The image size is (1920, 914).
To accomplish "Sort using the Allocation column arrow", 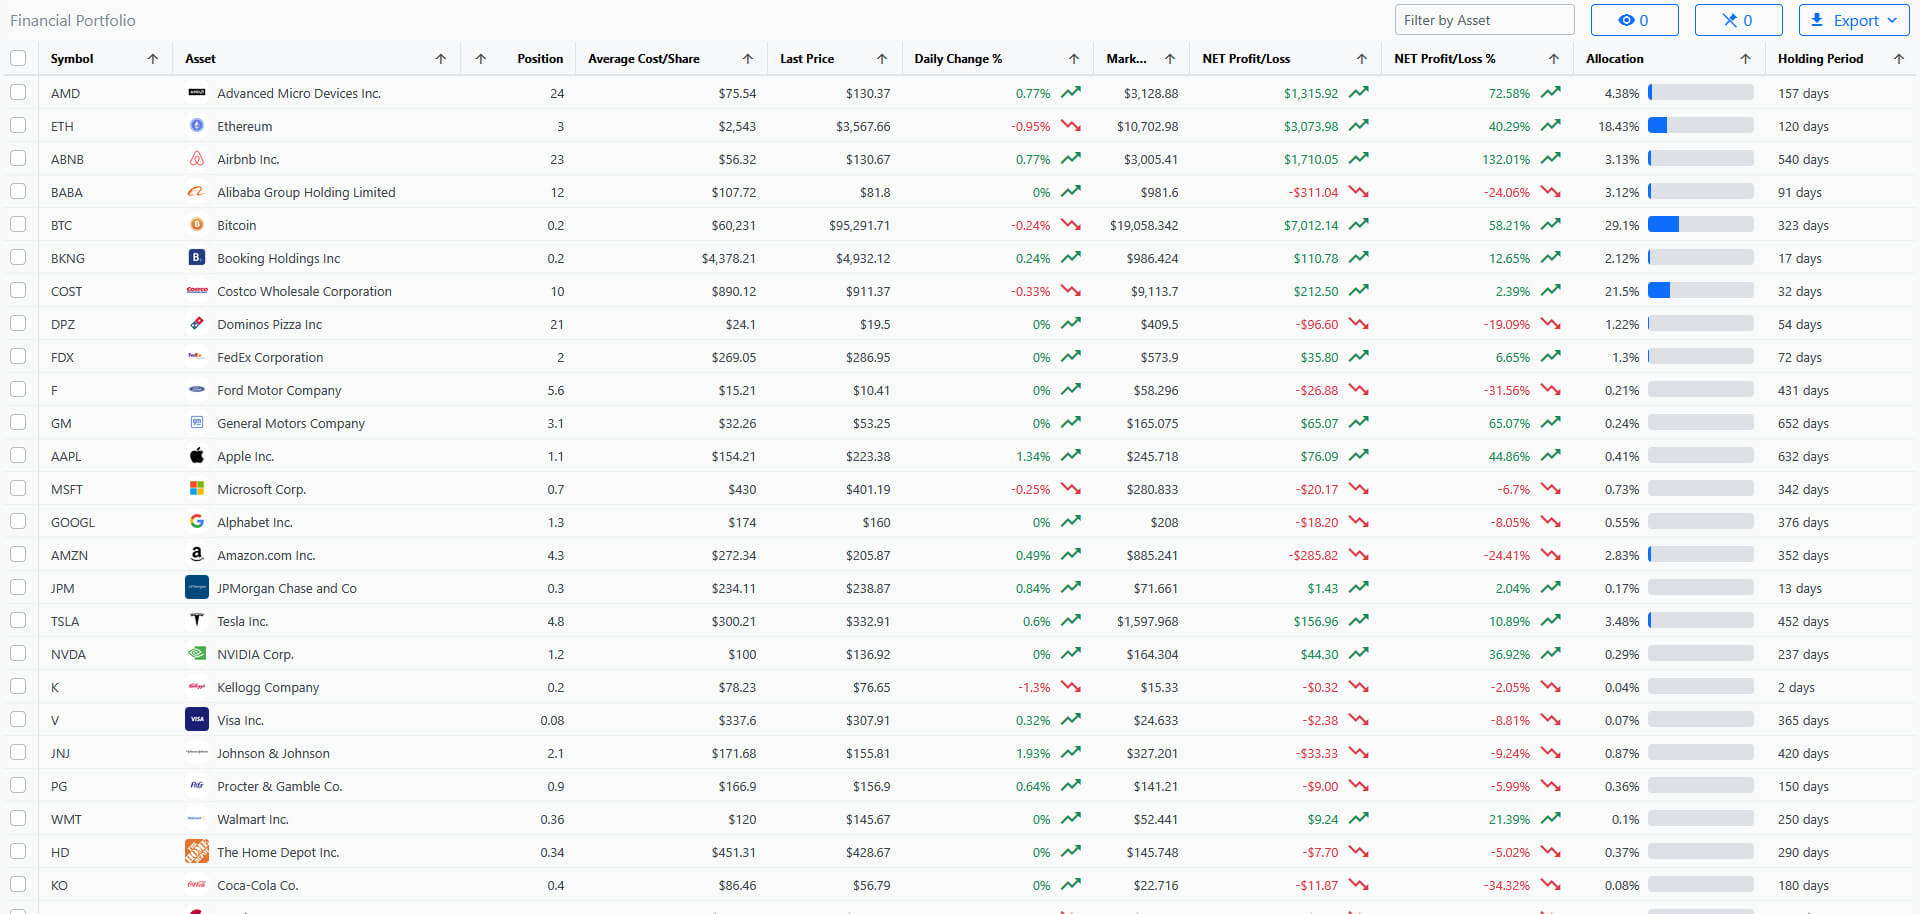I will [1746, 59].
